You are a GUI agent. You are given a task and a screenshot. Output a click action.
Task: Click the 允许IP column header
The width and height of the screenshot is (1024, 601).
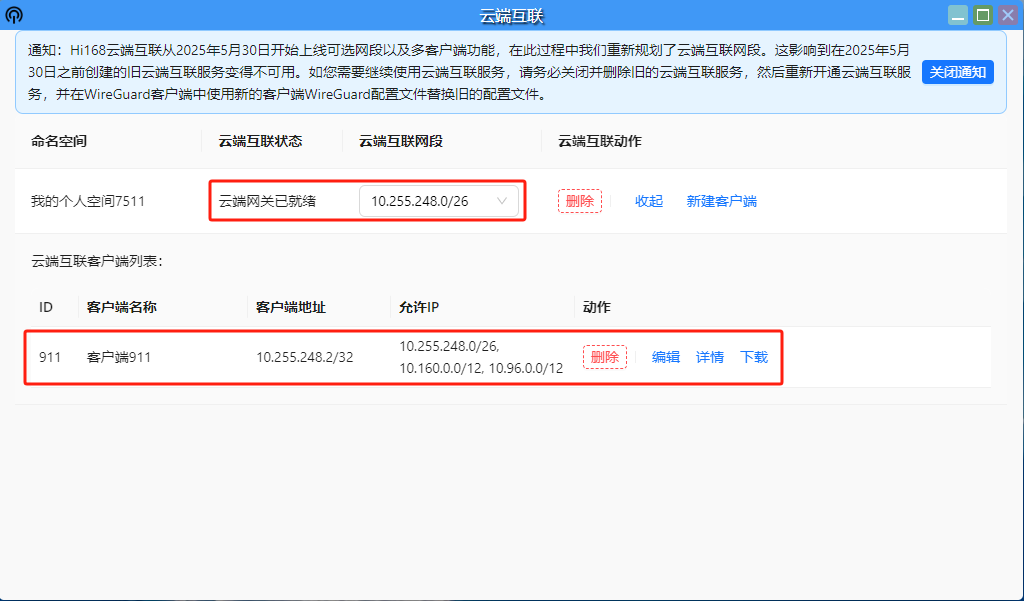pos(419,307)
